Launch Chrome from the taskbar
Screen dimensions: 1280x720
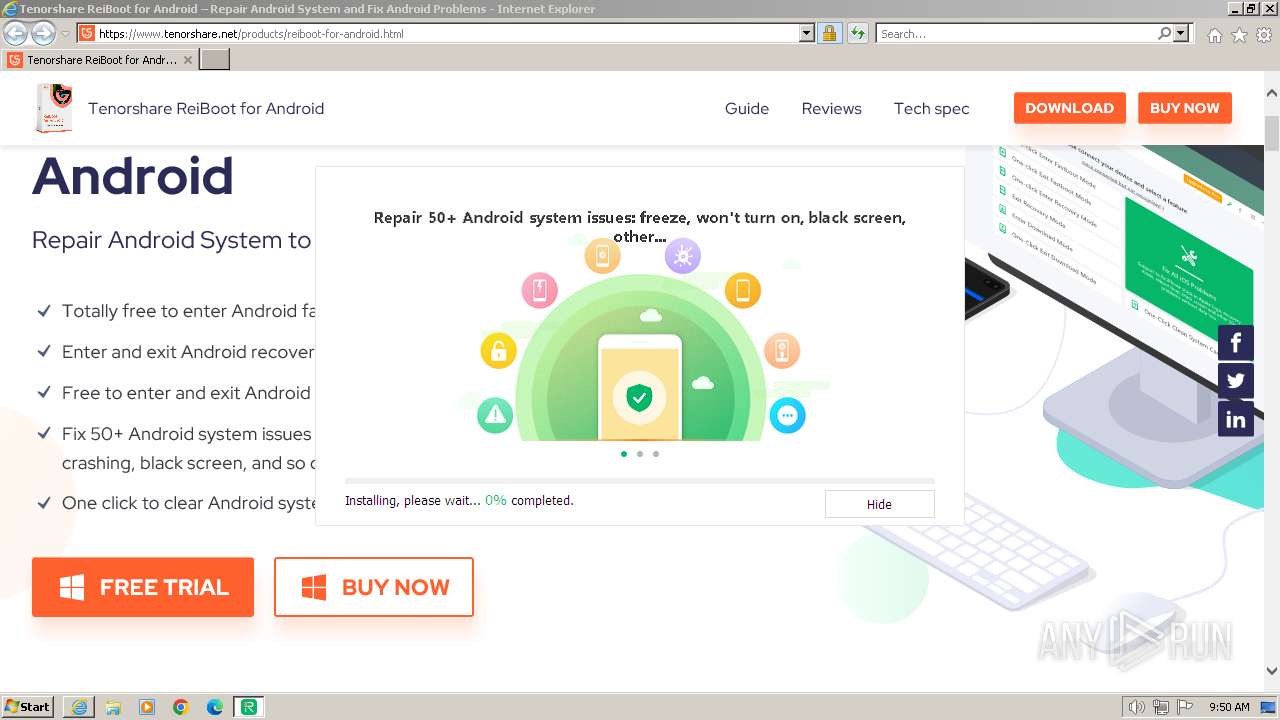181,707
